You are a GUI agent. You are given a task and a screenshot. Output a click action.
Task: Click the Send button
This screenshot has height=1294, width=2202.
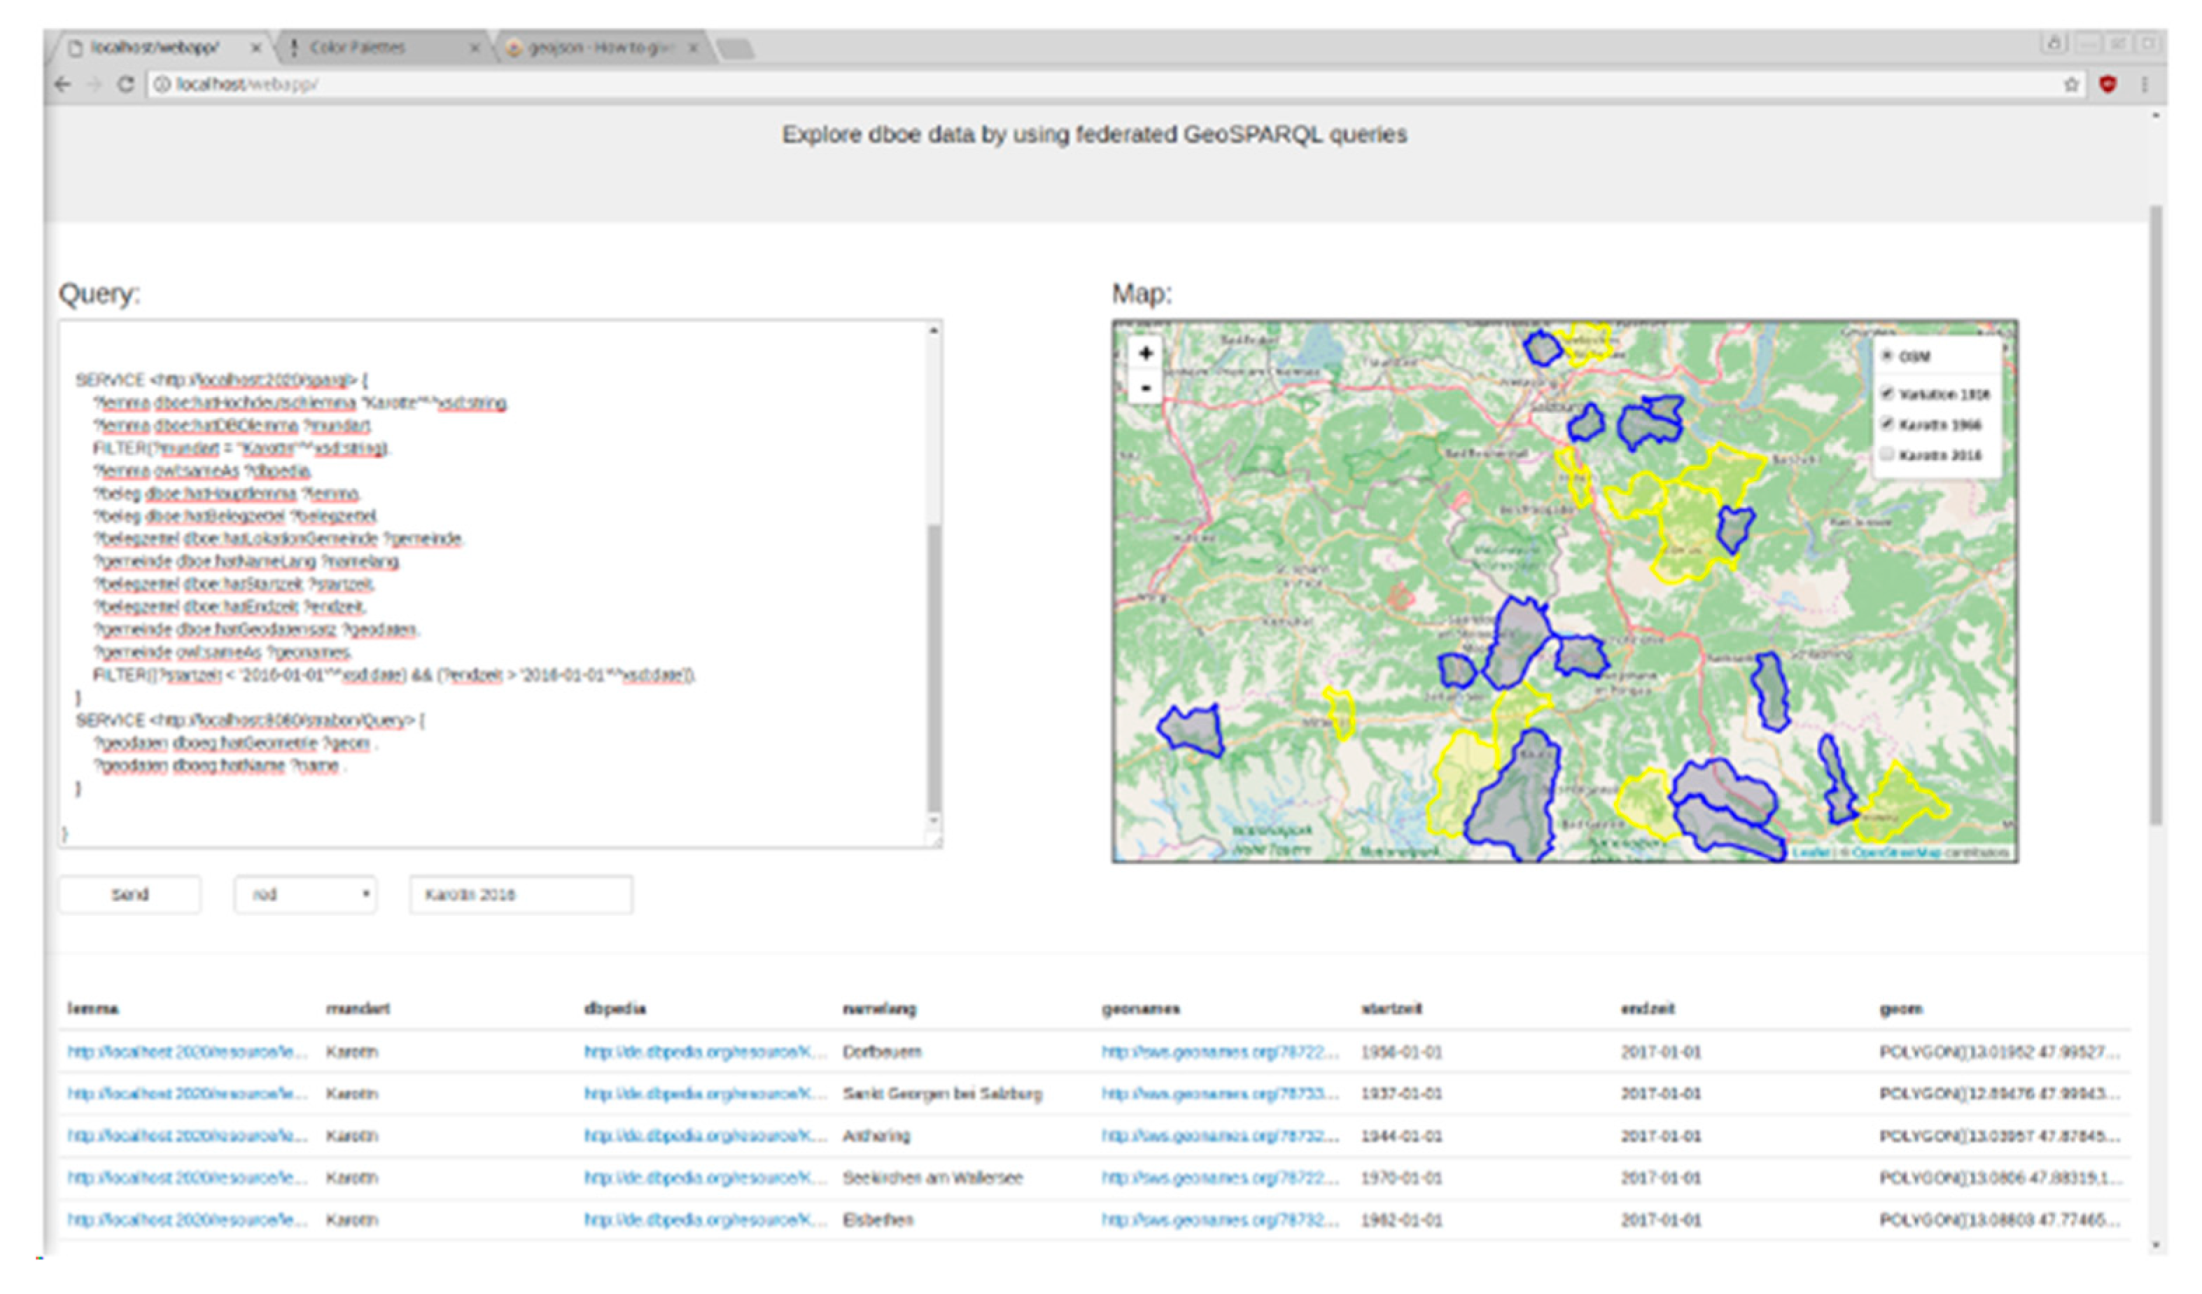tap(130, 894)
